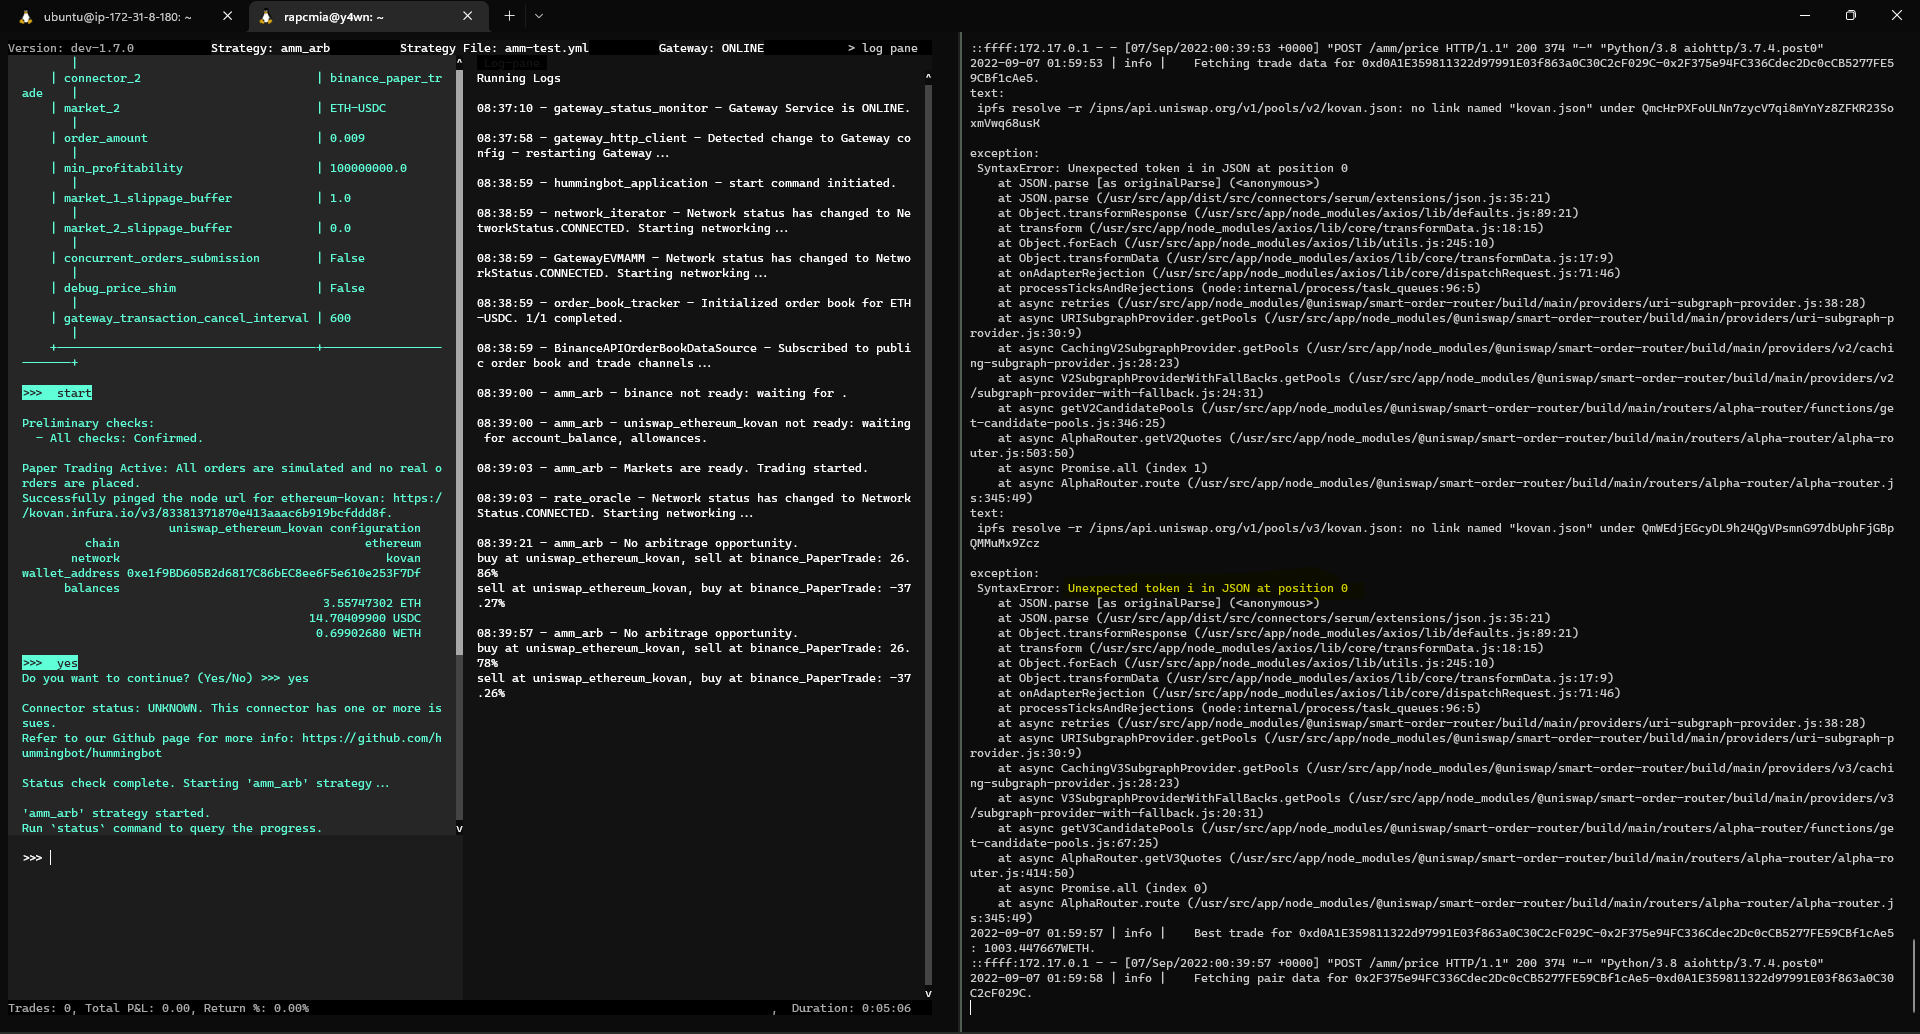Open a new terminal tab with the plus icon
Viewport: 1920px width, 1034px height.
[509, 16]
